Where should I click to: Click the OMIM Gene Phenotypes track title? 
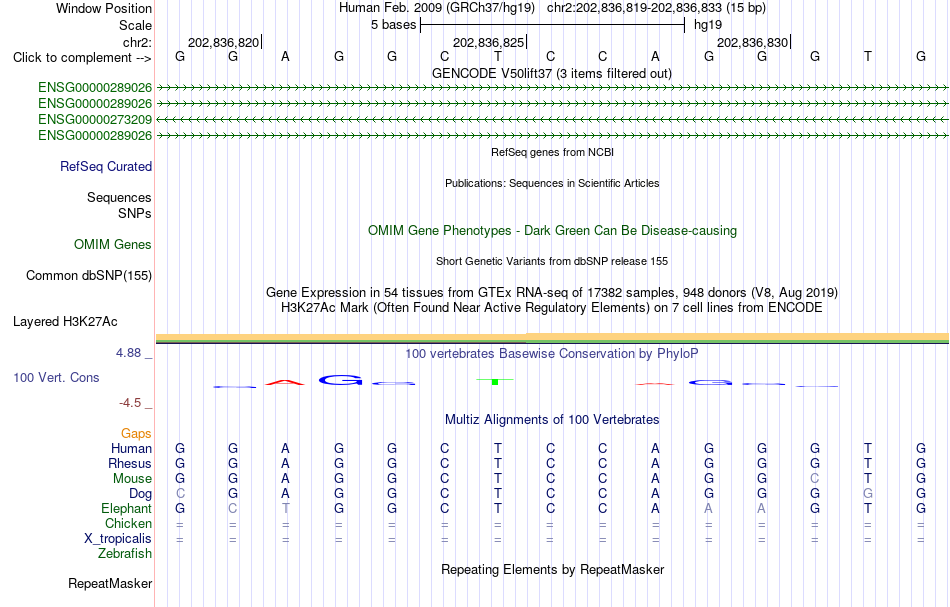[553, 230]
